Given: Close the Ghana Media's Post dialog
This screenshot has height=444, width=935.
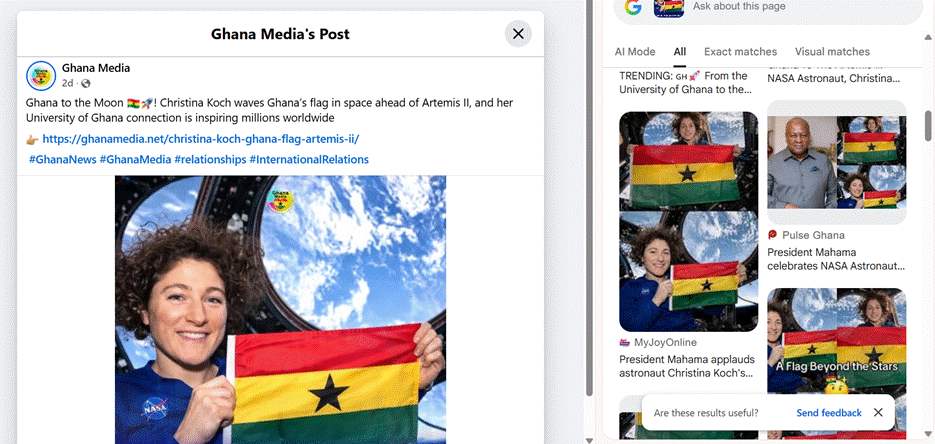Looking at the screenshot, I should 518,34.
